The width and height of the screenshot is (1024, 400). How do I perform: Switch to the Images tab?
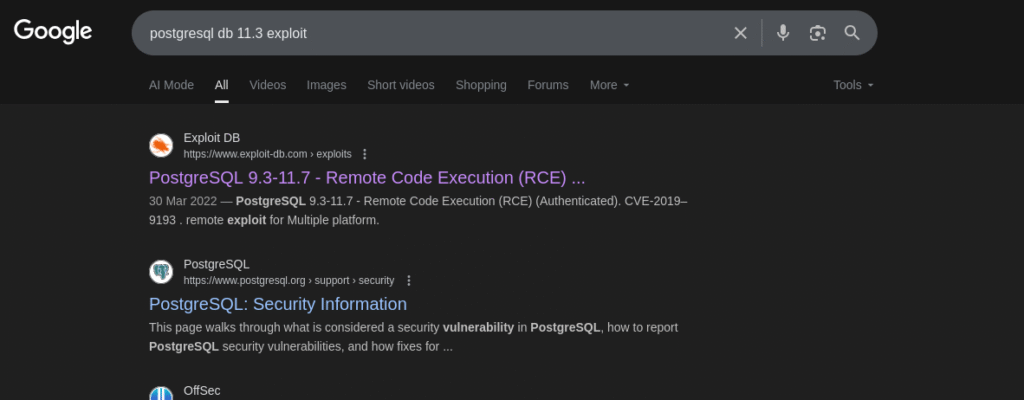326,85
